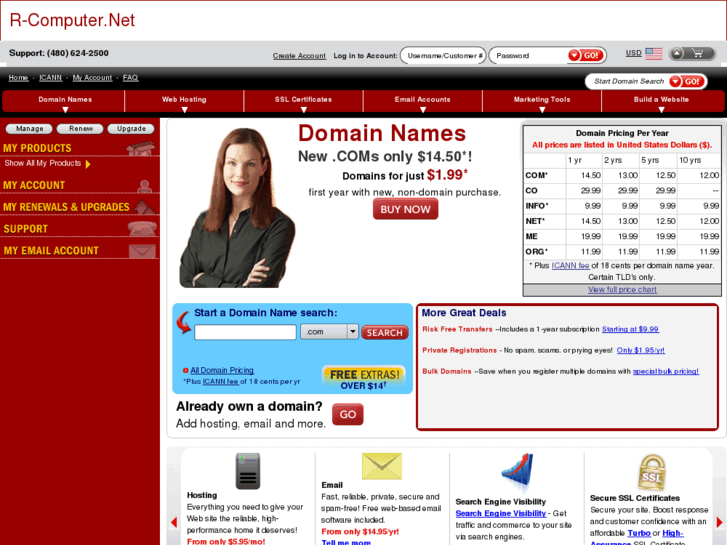
Task: Click the US flag currency icon
Action: tap(654, 54)
